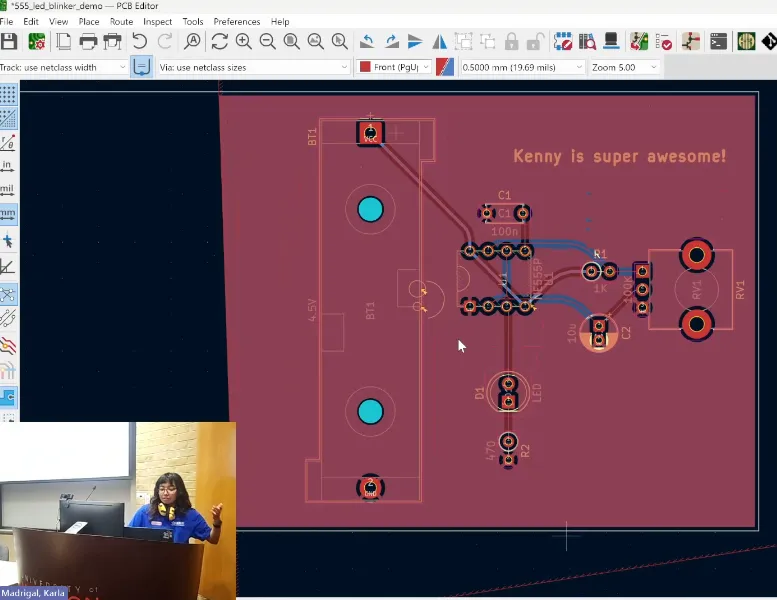Group the selected items

(463, 42)
